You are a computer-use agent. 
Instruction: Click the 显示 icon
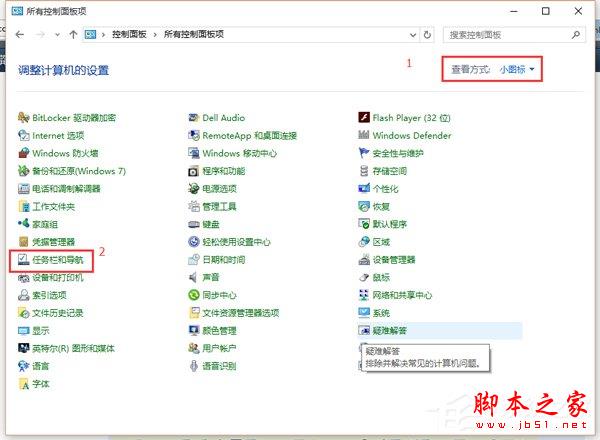click(23, 331)
